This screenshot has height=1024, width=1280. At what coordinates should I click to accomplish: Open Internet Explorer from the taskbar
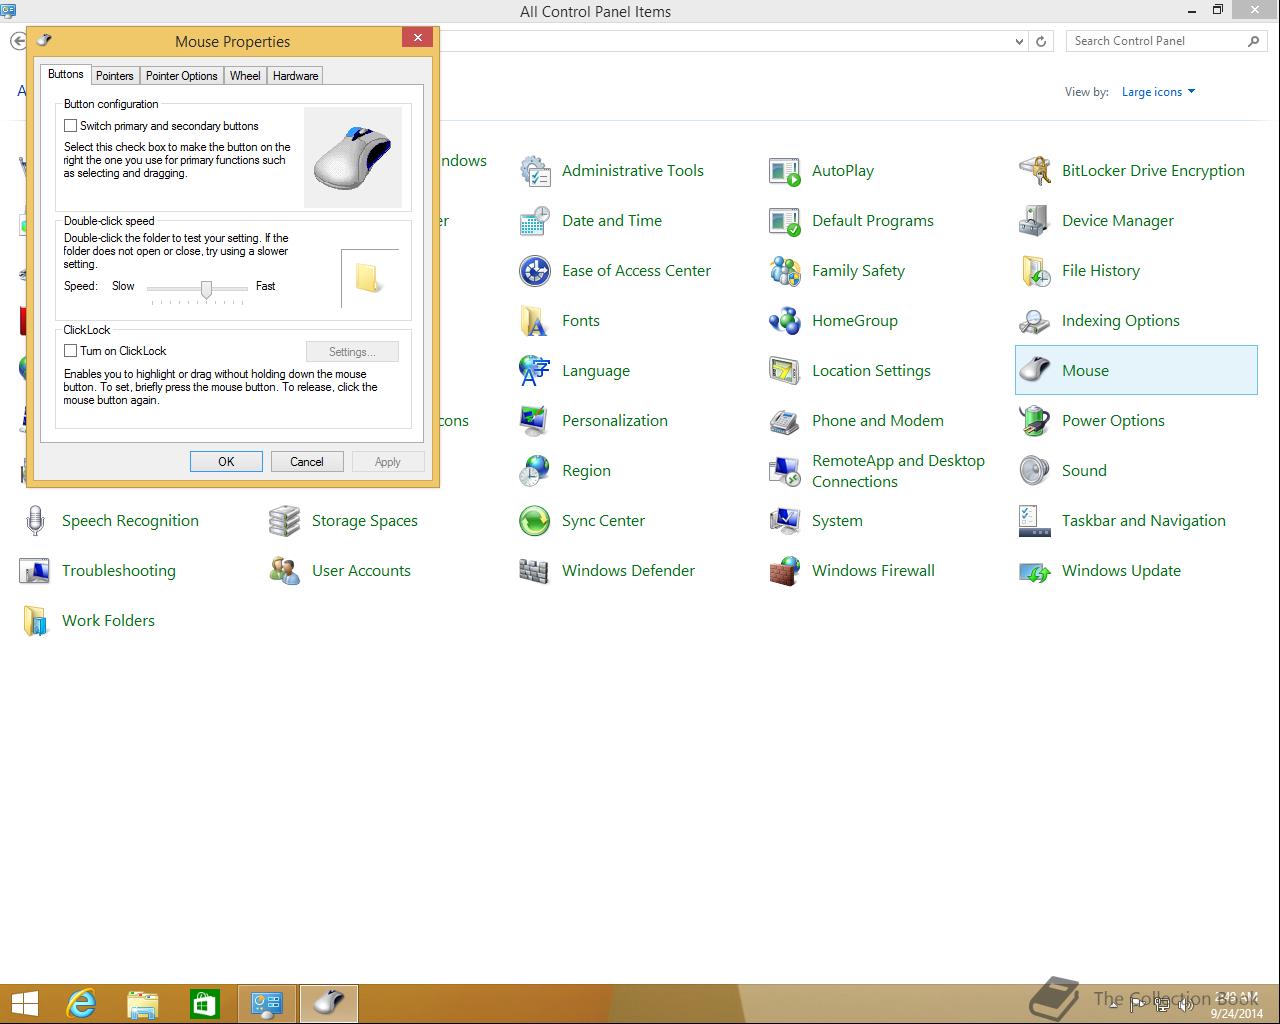pos(81,1003)
